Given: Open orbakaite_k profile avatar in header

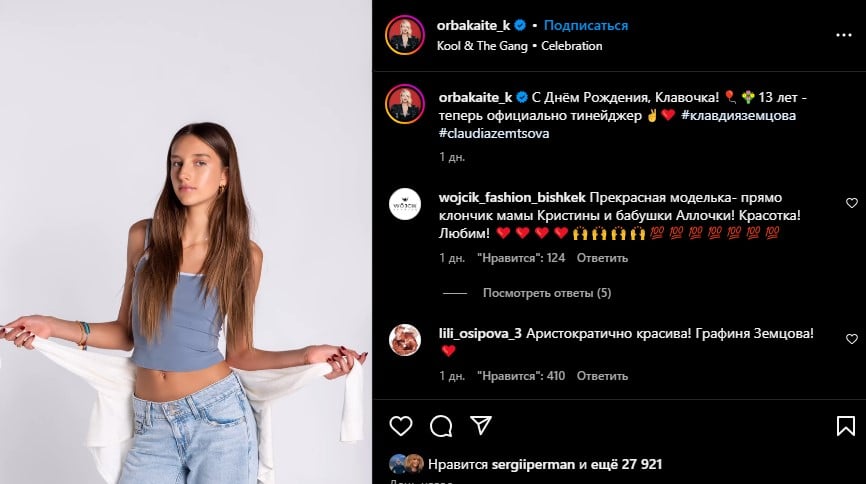Looking at the screenshot, I should 405,35.
